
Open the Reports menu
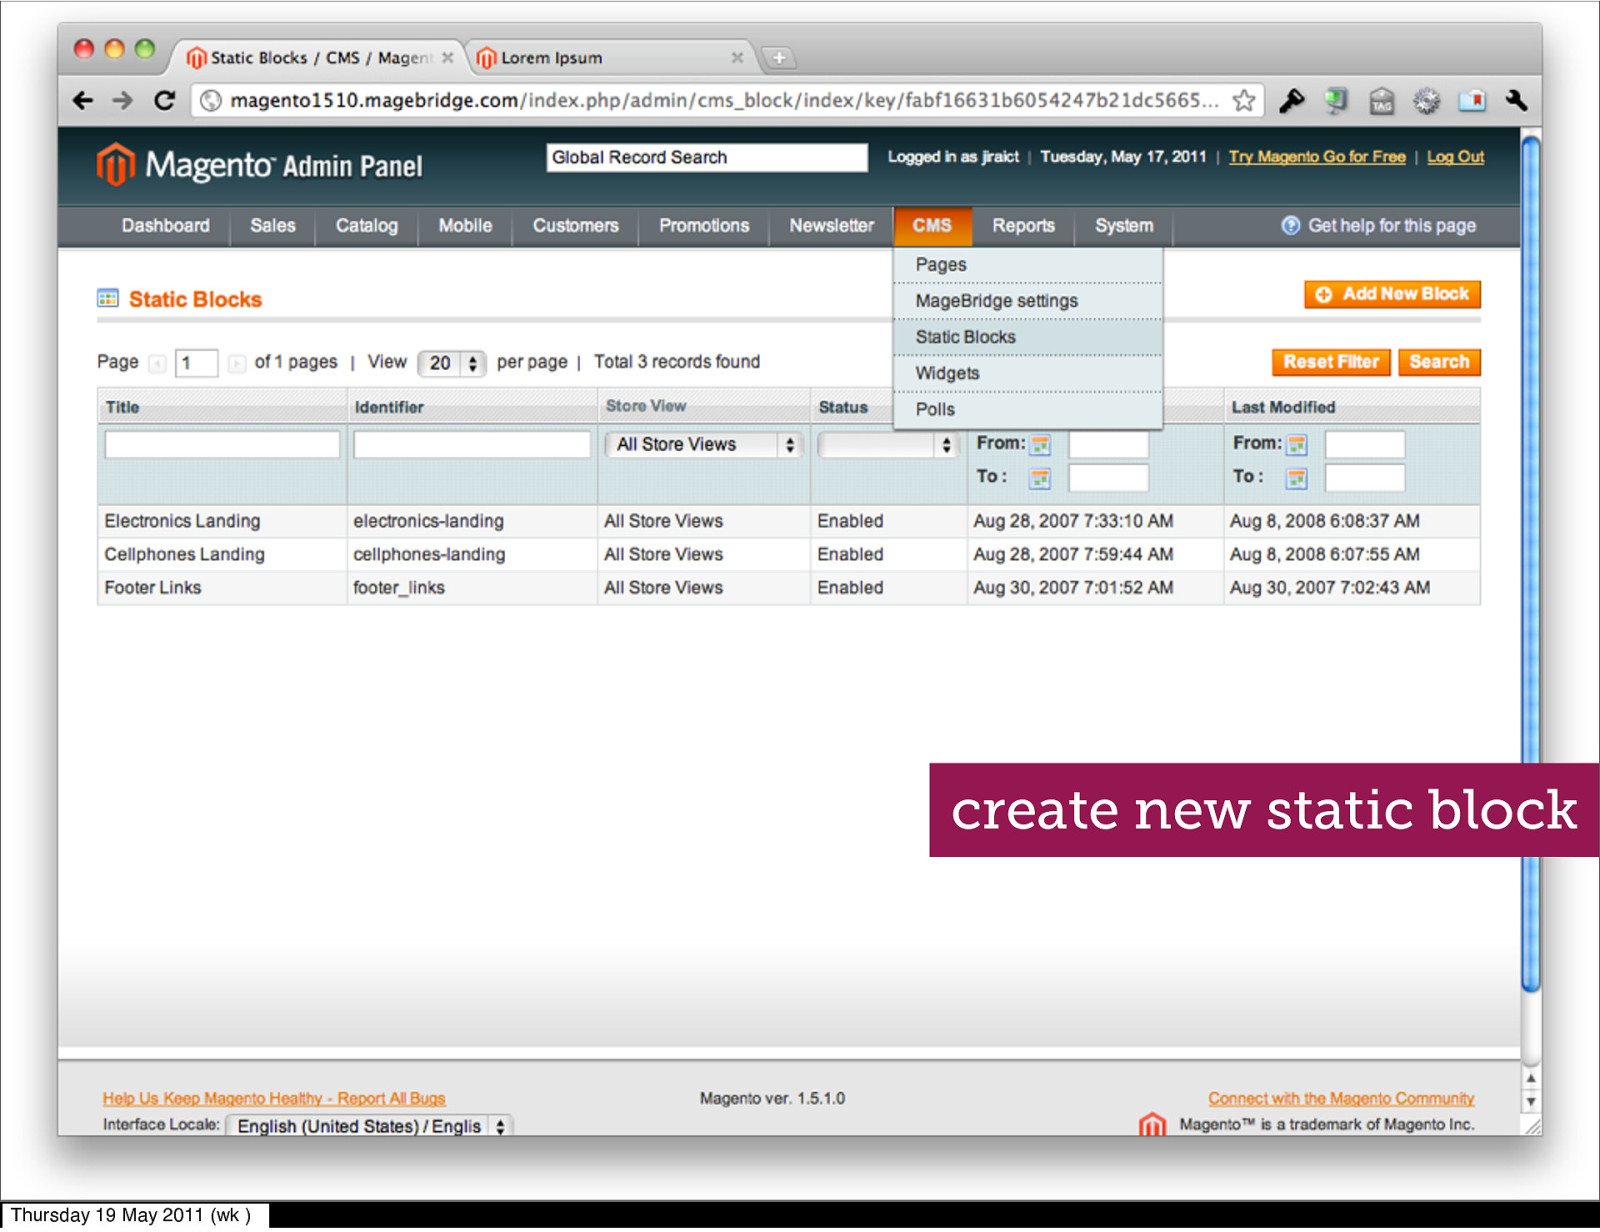[1023, 226]
